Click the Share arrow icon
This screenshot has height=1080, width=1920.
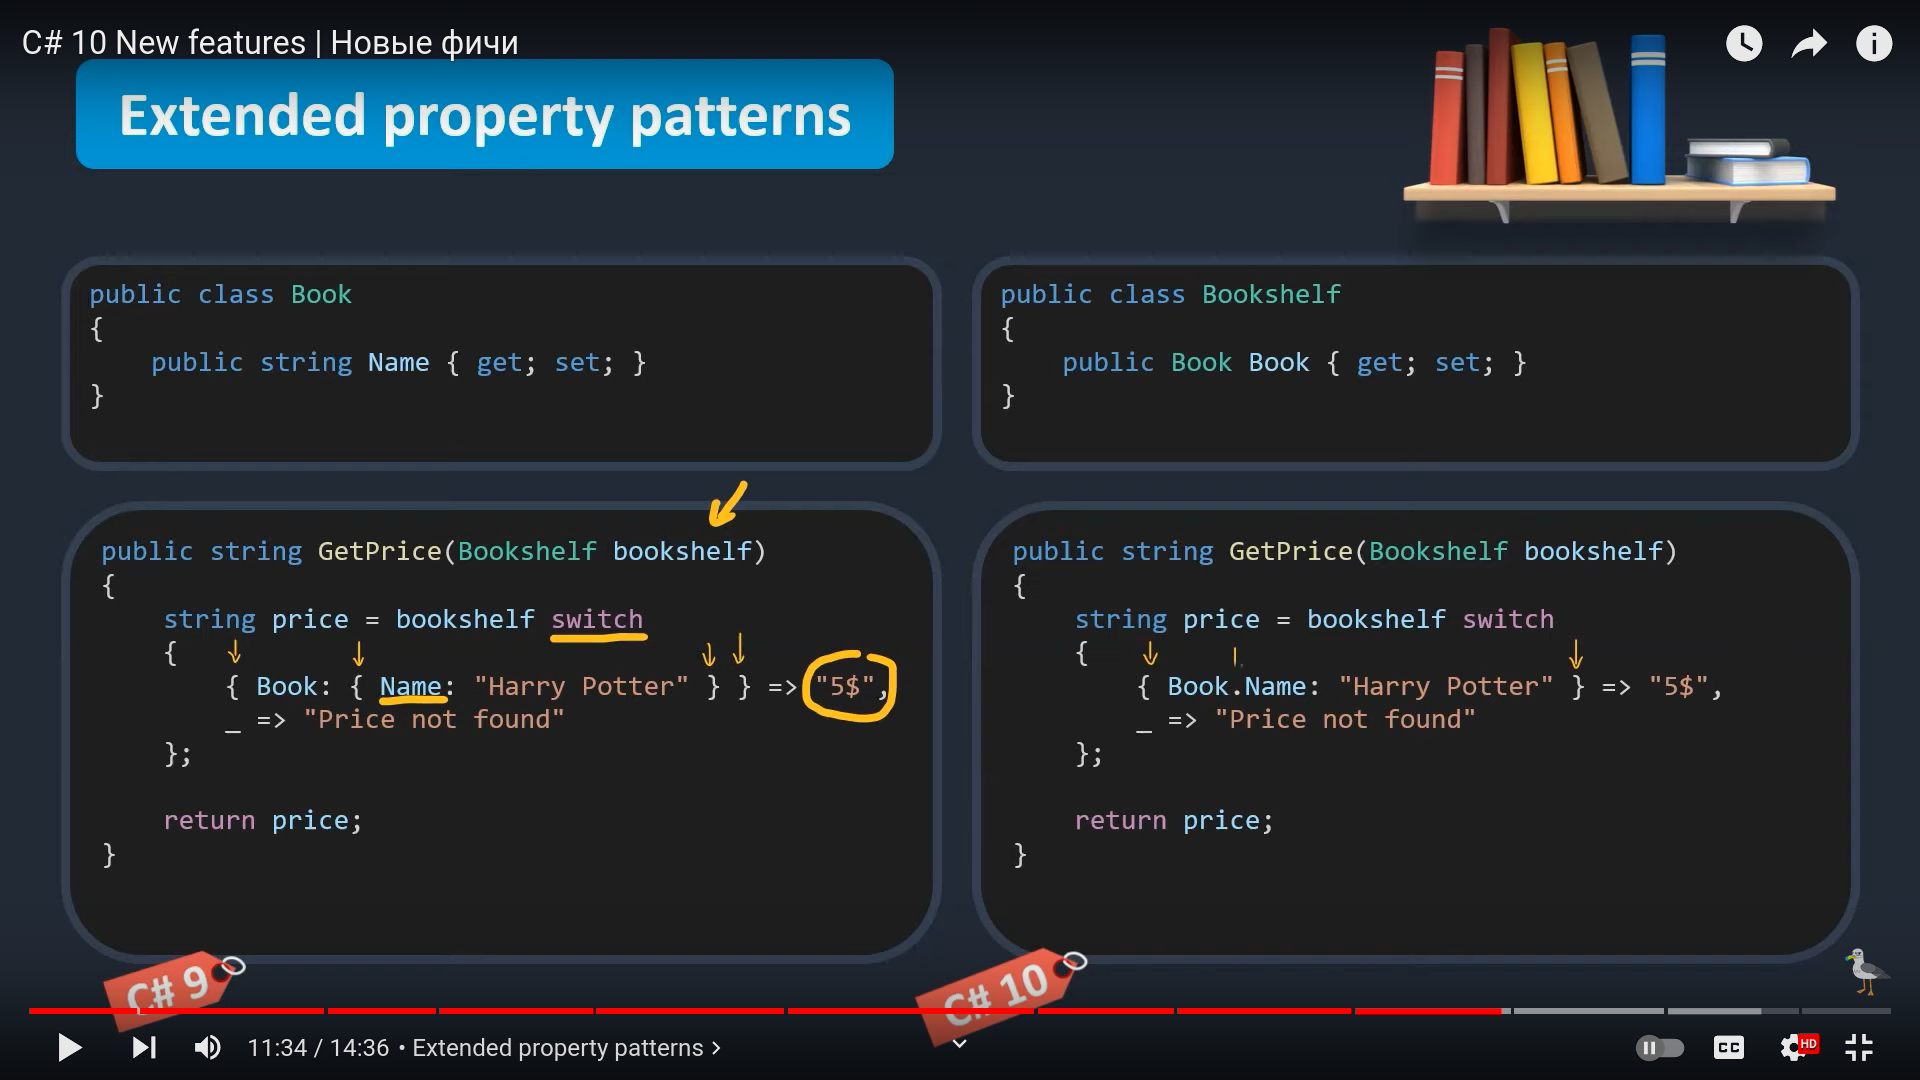coord(1808,43)
